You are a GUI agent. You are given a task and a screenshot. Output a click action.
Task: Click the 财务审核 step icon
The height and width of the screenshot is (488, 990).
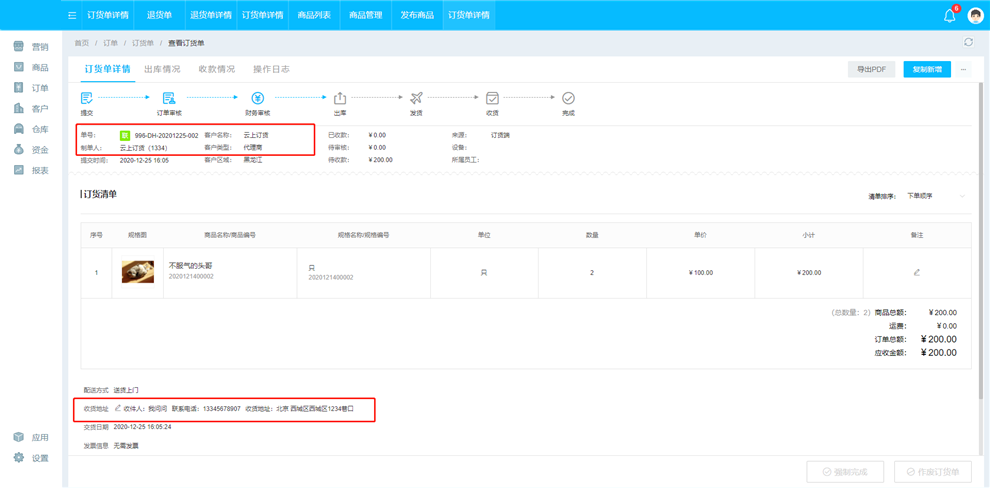[257, 98]
